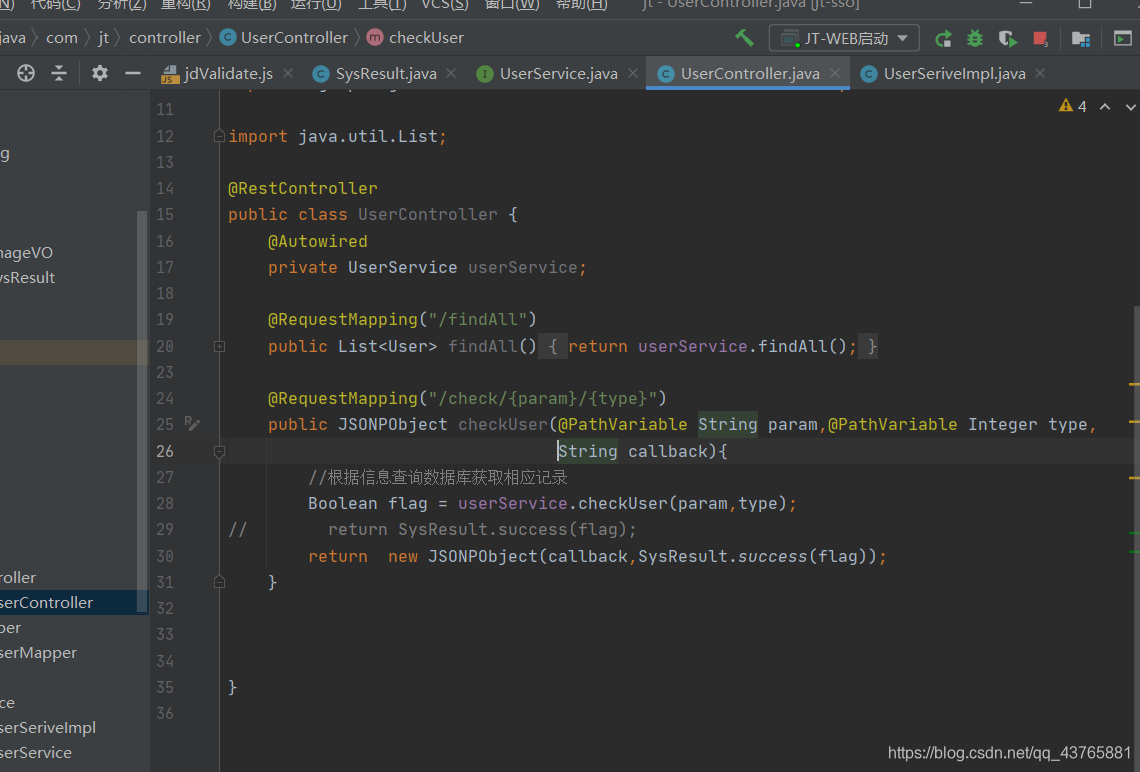Stop the running application red square
The height and width of the screenshot is (772, 1140).
[x=1040, y=39]
